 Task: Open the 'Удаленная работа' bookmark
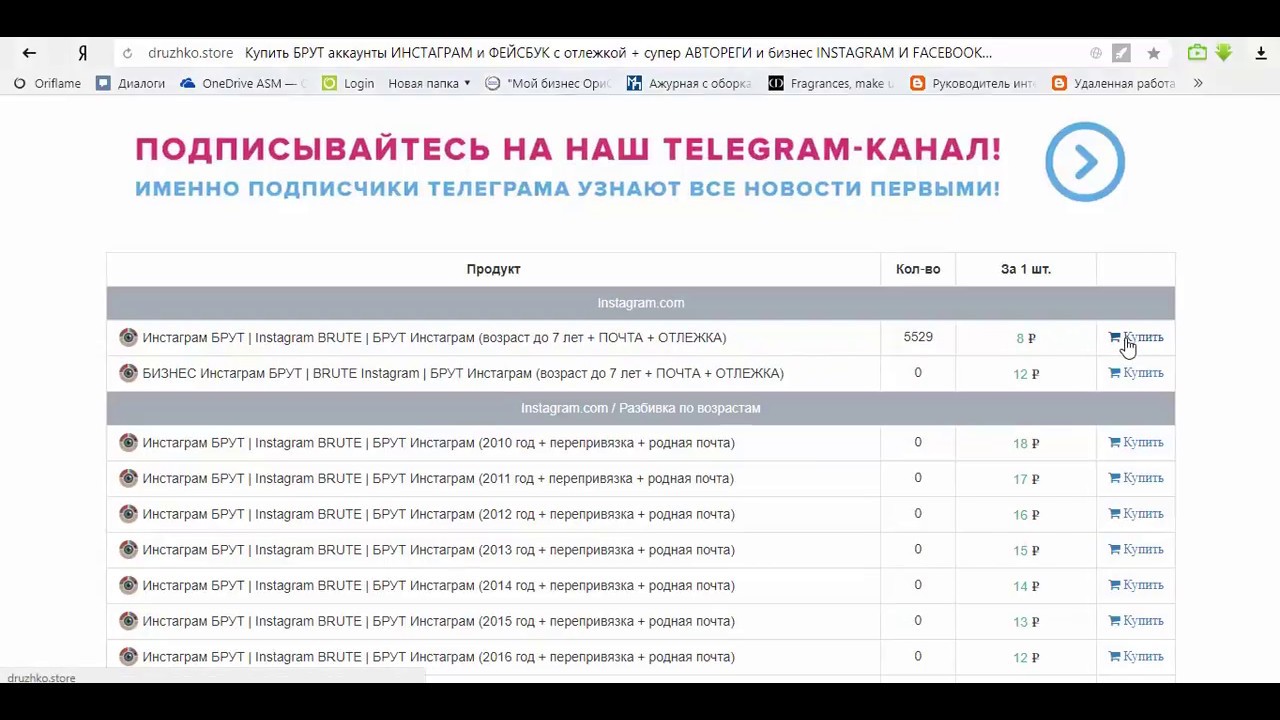(x=1114, y=83)
